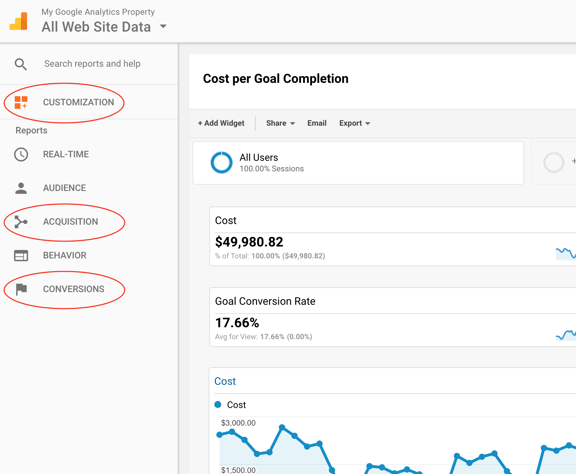Click the Audience person icon

tap(21, 188)
